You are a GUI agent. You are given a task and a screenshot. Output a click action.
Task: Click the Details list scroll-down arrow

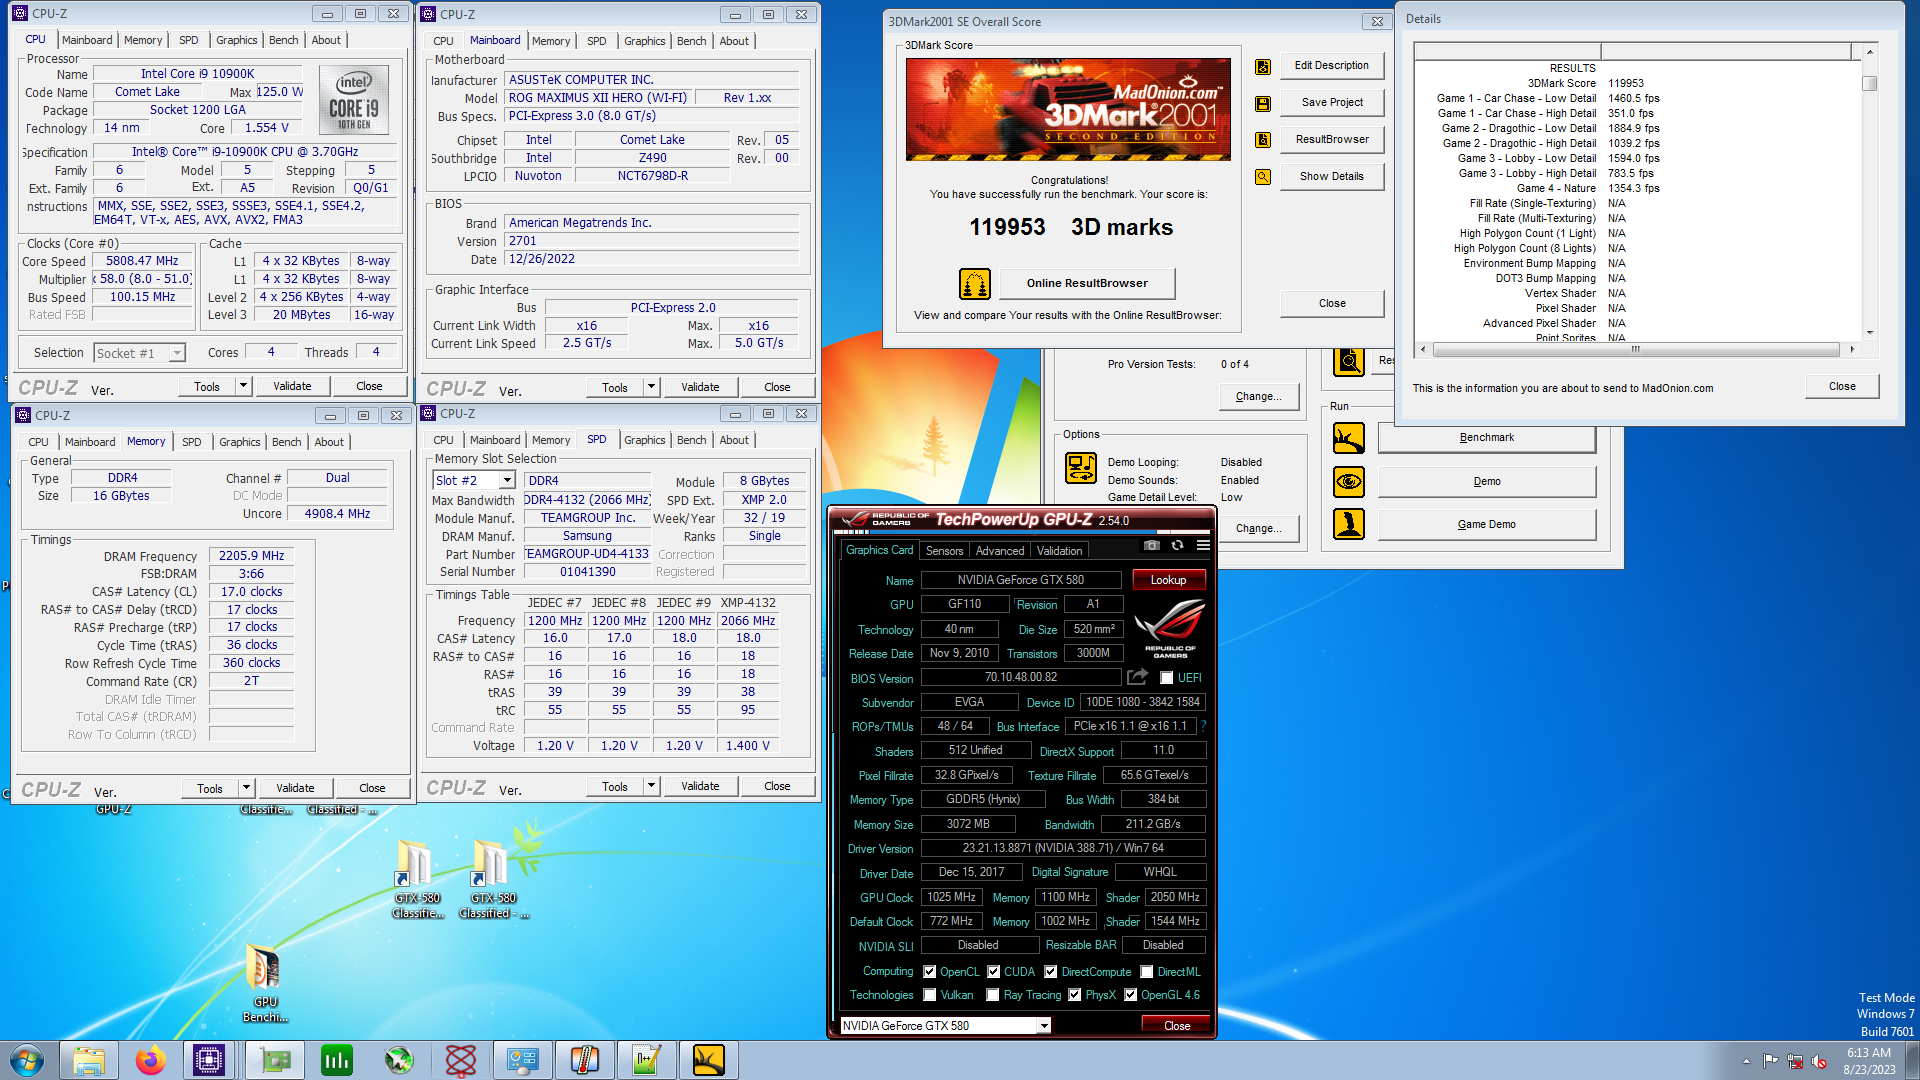coord(1870,333)
